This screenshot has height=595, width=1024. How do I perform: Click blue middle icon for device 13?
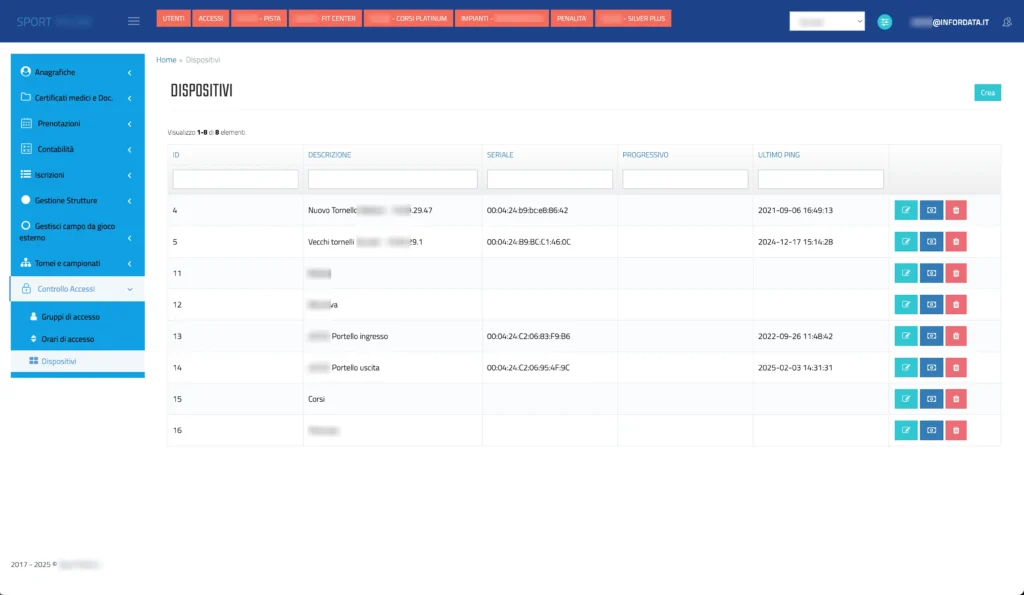click(x=931, y=336)
